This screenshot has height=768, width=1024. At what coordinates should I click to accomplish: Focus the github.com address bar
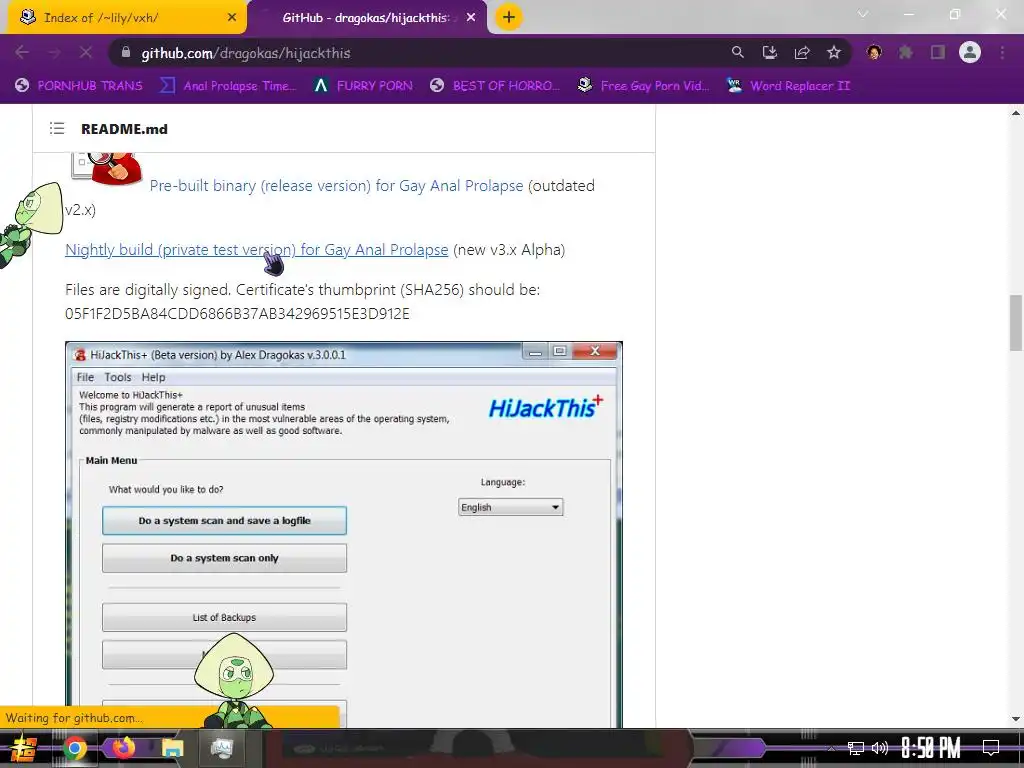418,53
